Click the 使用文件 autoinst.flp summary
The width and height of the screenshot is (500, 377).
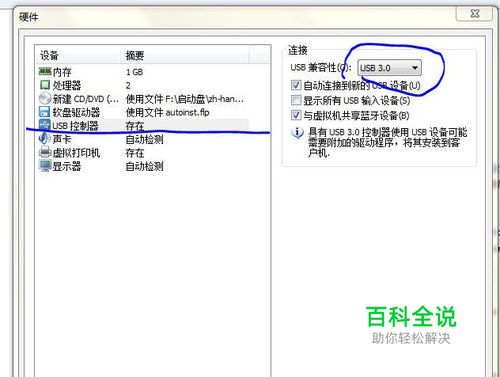pyautogui.click(x=167, y=112)
